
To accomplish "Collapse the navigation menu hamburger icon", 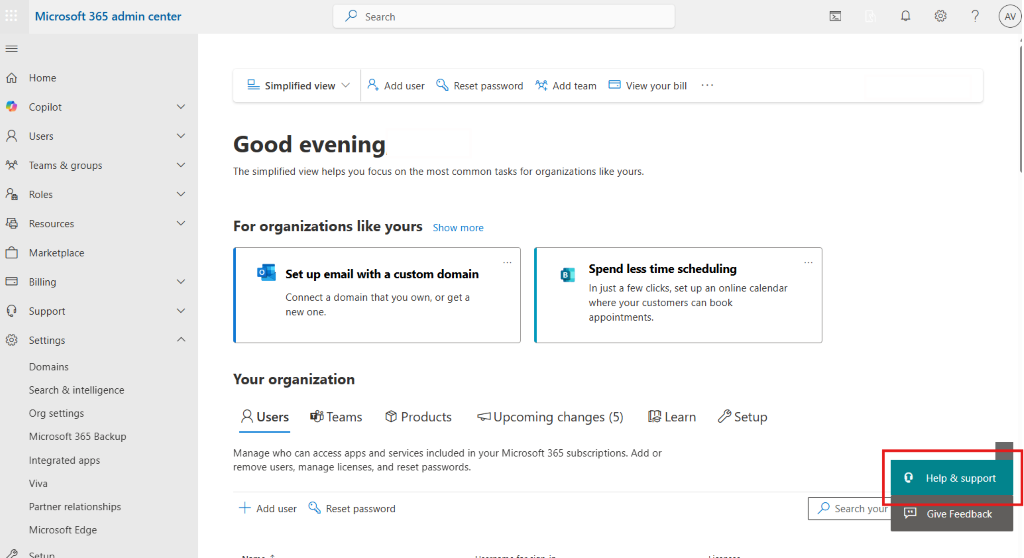I will (12, 49).
